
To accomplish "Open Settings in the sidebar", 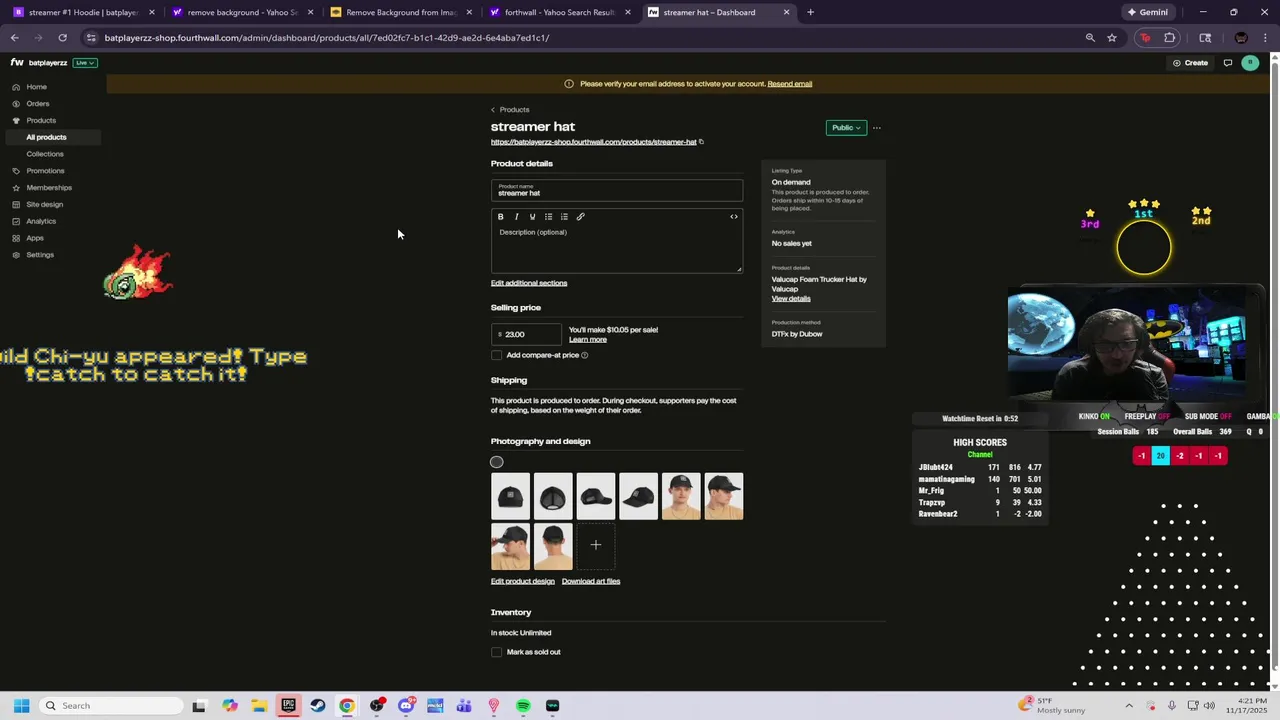I will pyautogui.click(x=40, y=255).
